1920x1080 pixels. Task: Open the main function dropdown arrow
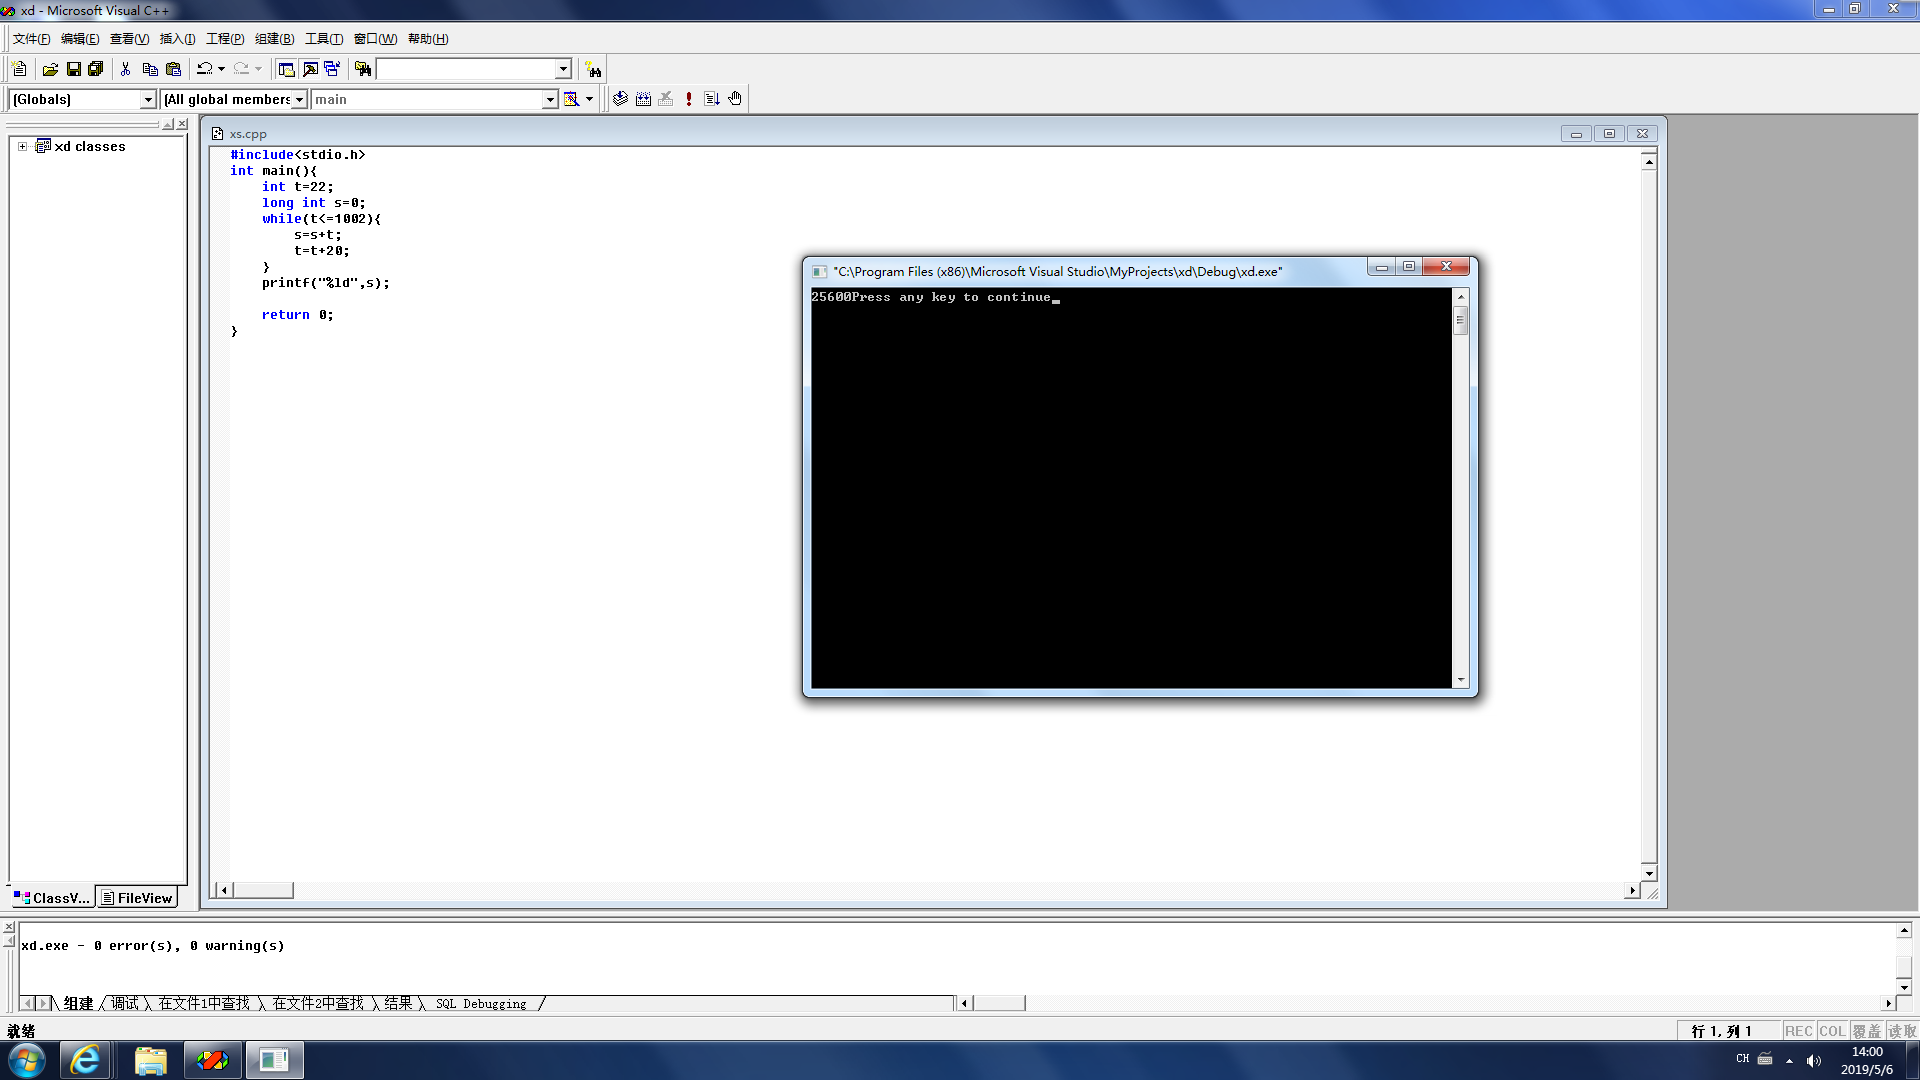point(549,99)
